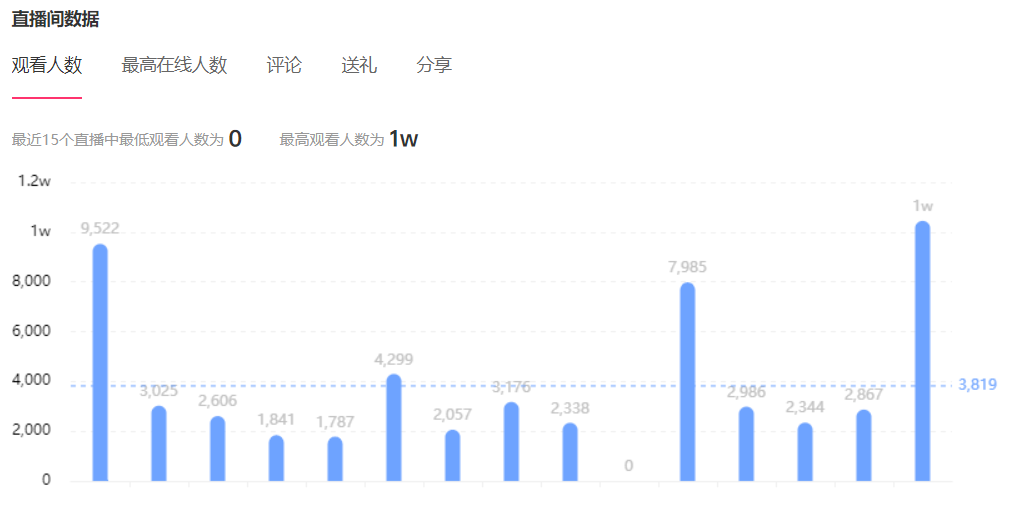Viewport: 1013px width, 518px height.
Task: Click the 直播间数据 heading
Action: click(x=56, y=19)
